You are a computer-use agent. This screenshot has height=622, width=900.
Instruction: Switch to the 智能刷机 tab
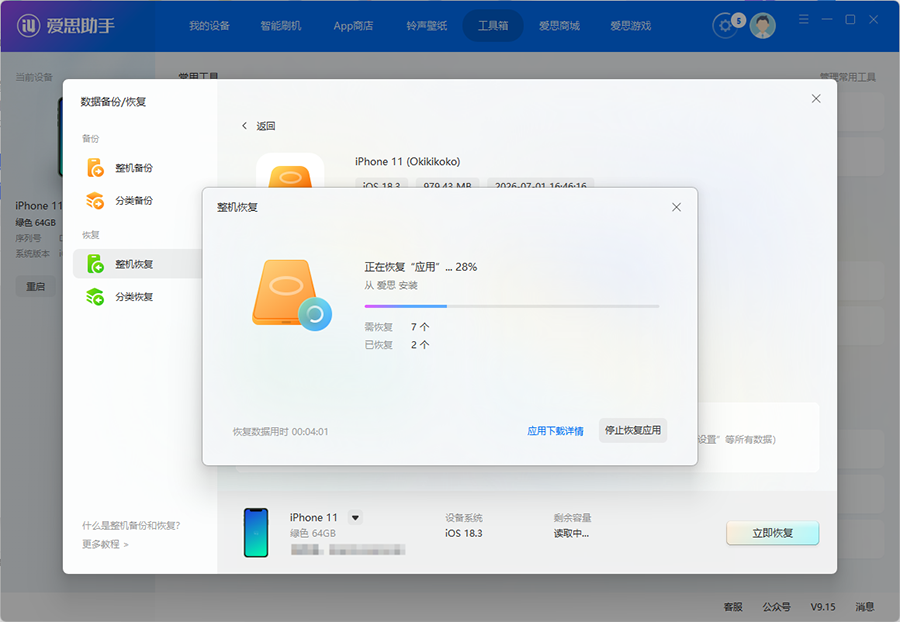click(280, 26)
